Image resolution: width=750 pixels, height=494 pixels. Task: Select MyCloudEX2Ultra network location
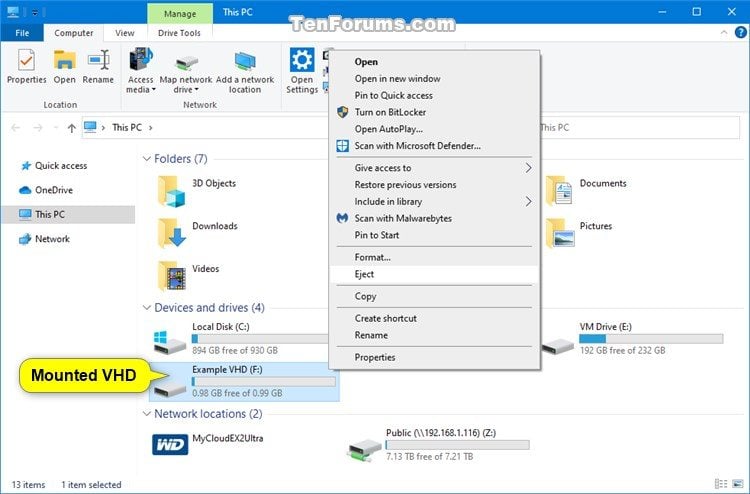coord(208,445)
